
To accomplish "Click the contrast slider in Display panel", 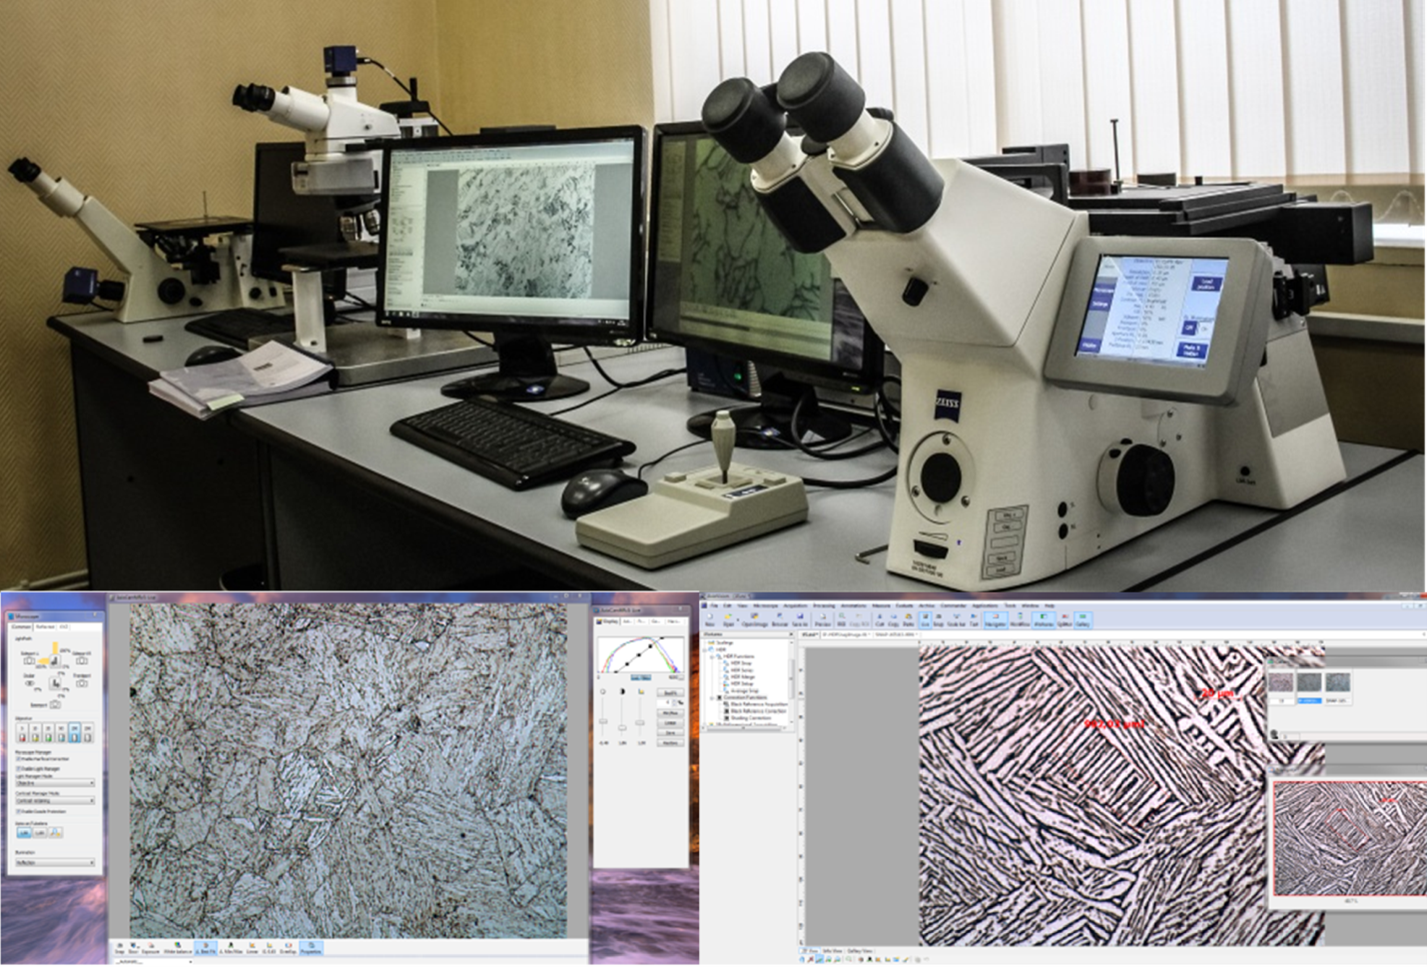I will pos(622,727).
